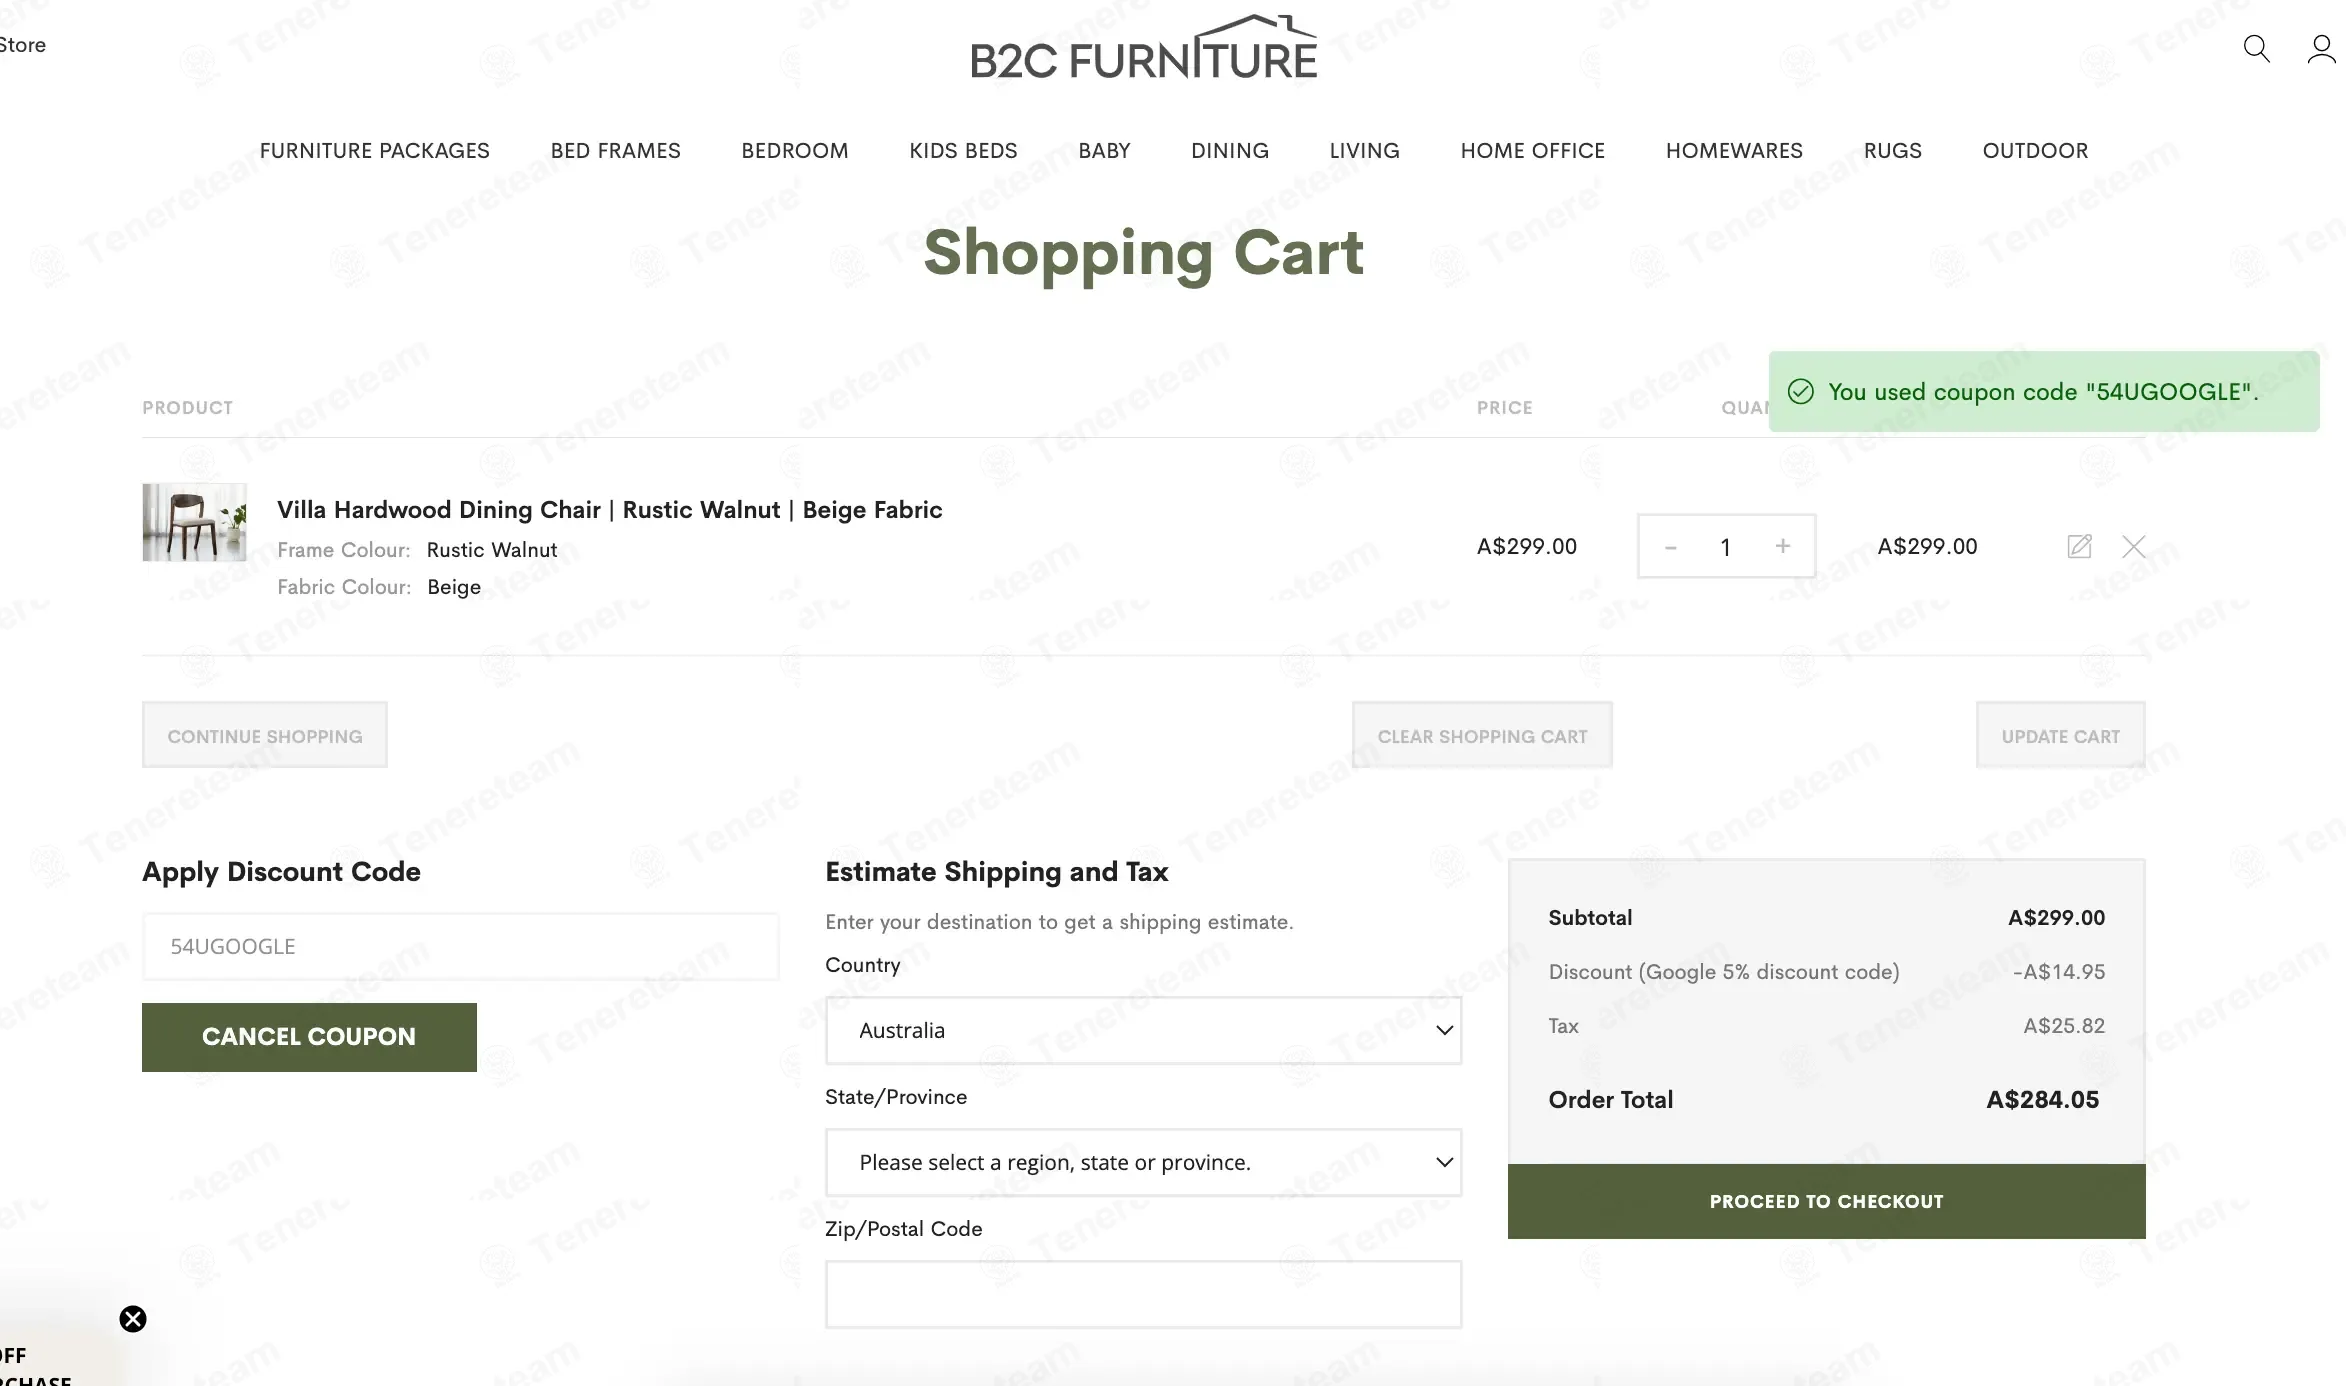Click the Order Total amount A$284.05
This screenshot has width=2346, height=1386.
pos(2042,1100)
